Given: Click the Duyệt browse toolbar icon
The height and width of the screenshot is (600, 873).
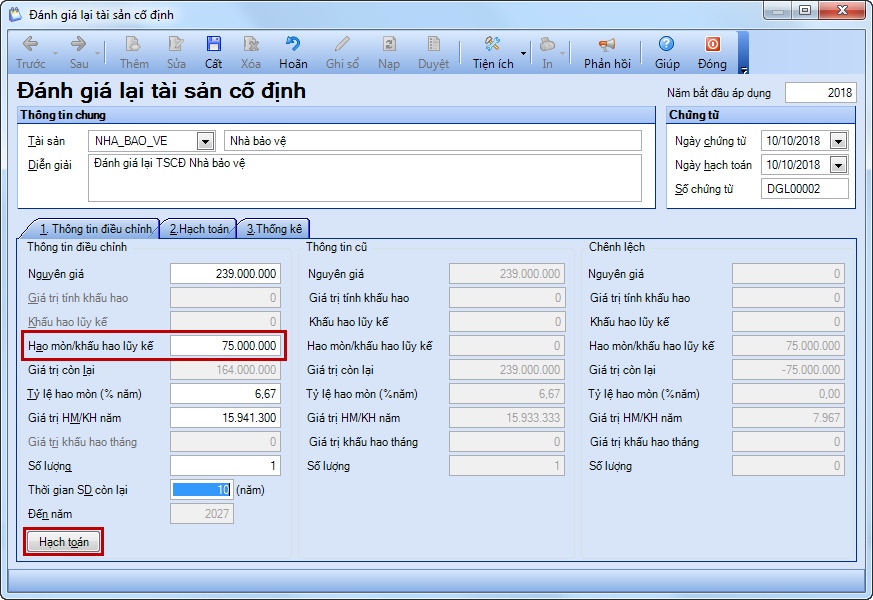Looking at the screenshot, I should (x=433, y=44).
